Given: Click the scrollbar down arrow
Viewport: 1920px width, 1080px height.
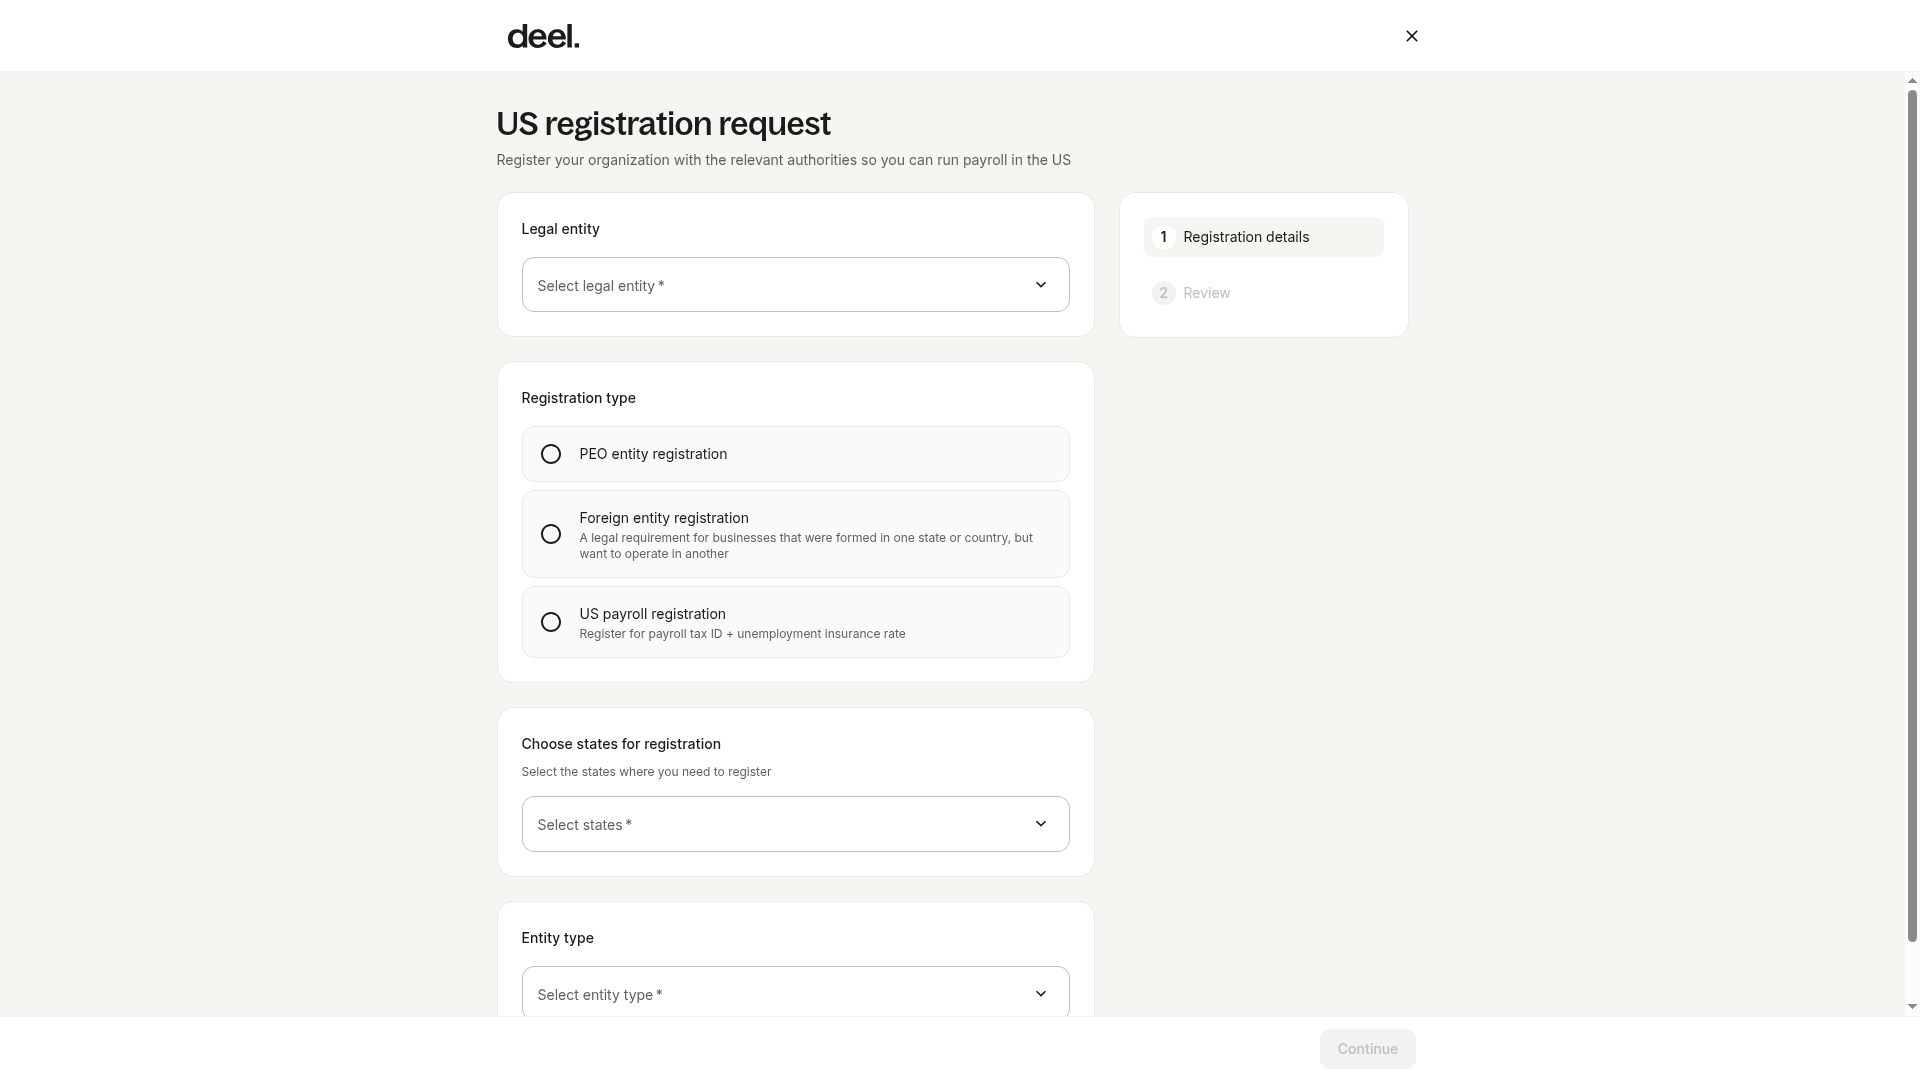Looking at the screenshot, I should (1912, 1007).
